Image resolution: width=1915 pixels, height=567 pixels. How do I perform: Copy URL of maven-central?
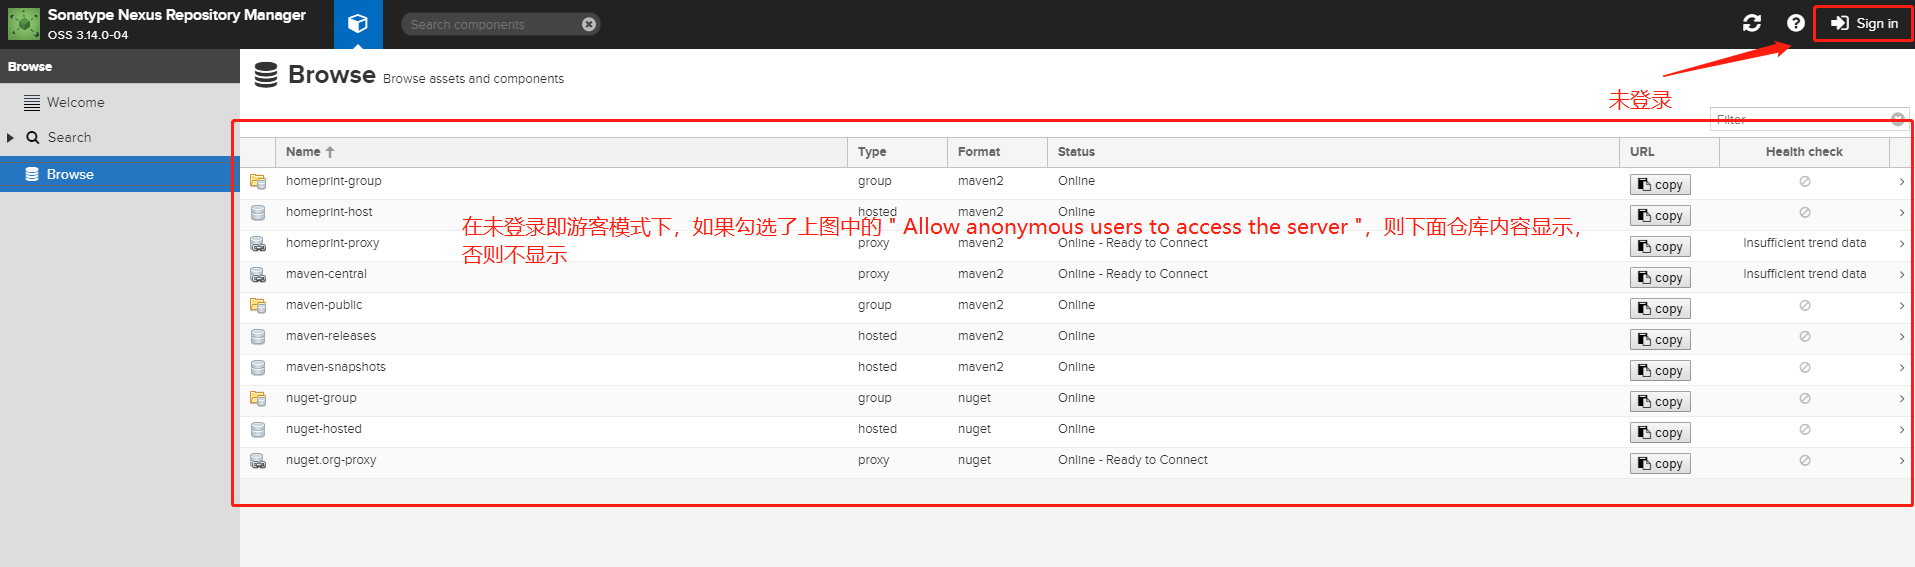point(1660,278)
